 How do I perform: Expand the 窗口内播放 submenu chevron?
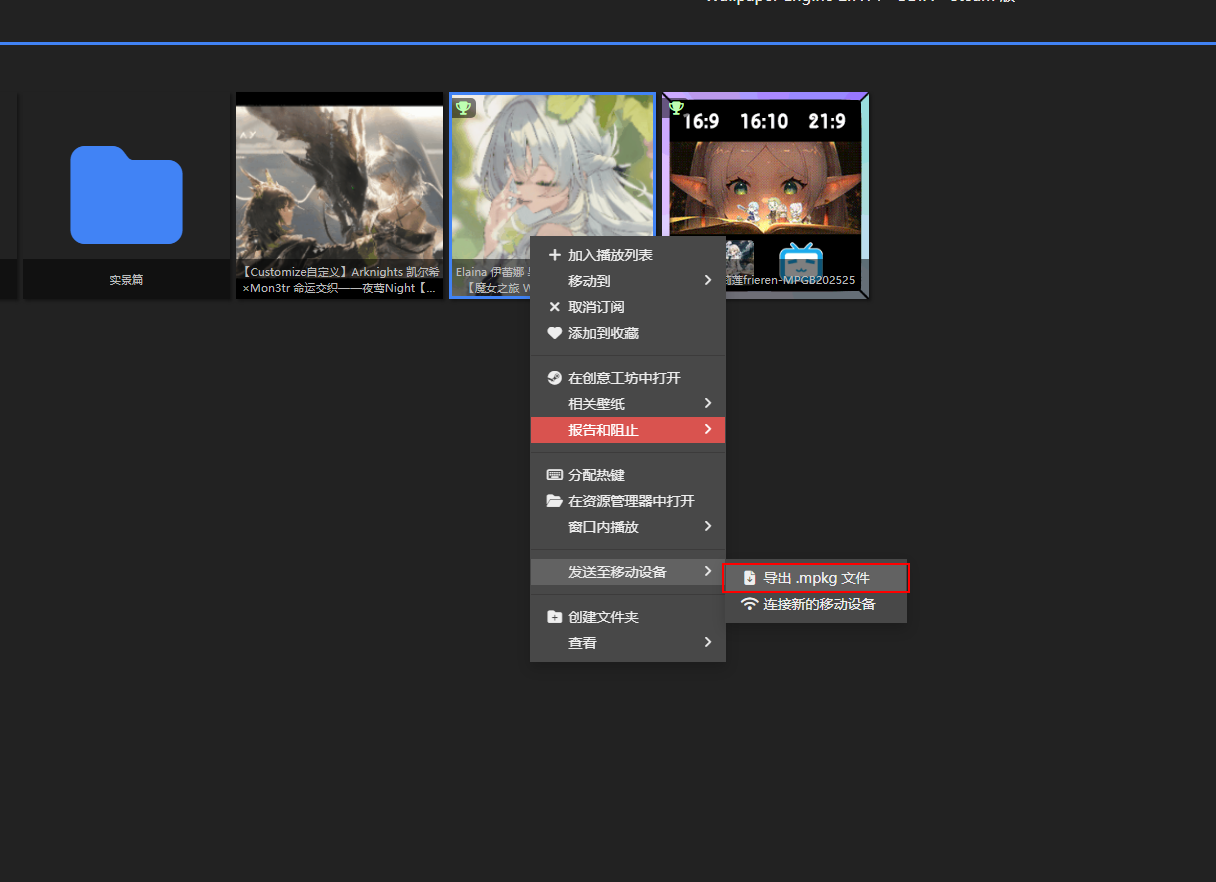[708, 526]
